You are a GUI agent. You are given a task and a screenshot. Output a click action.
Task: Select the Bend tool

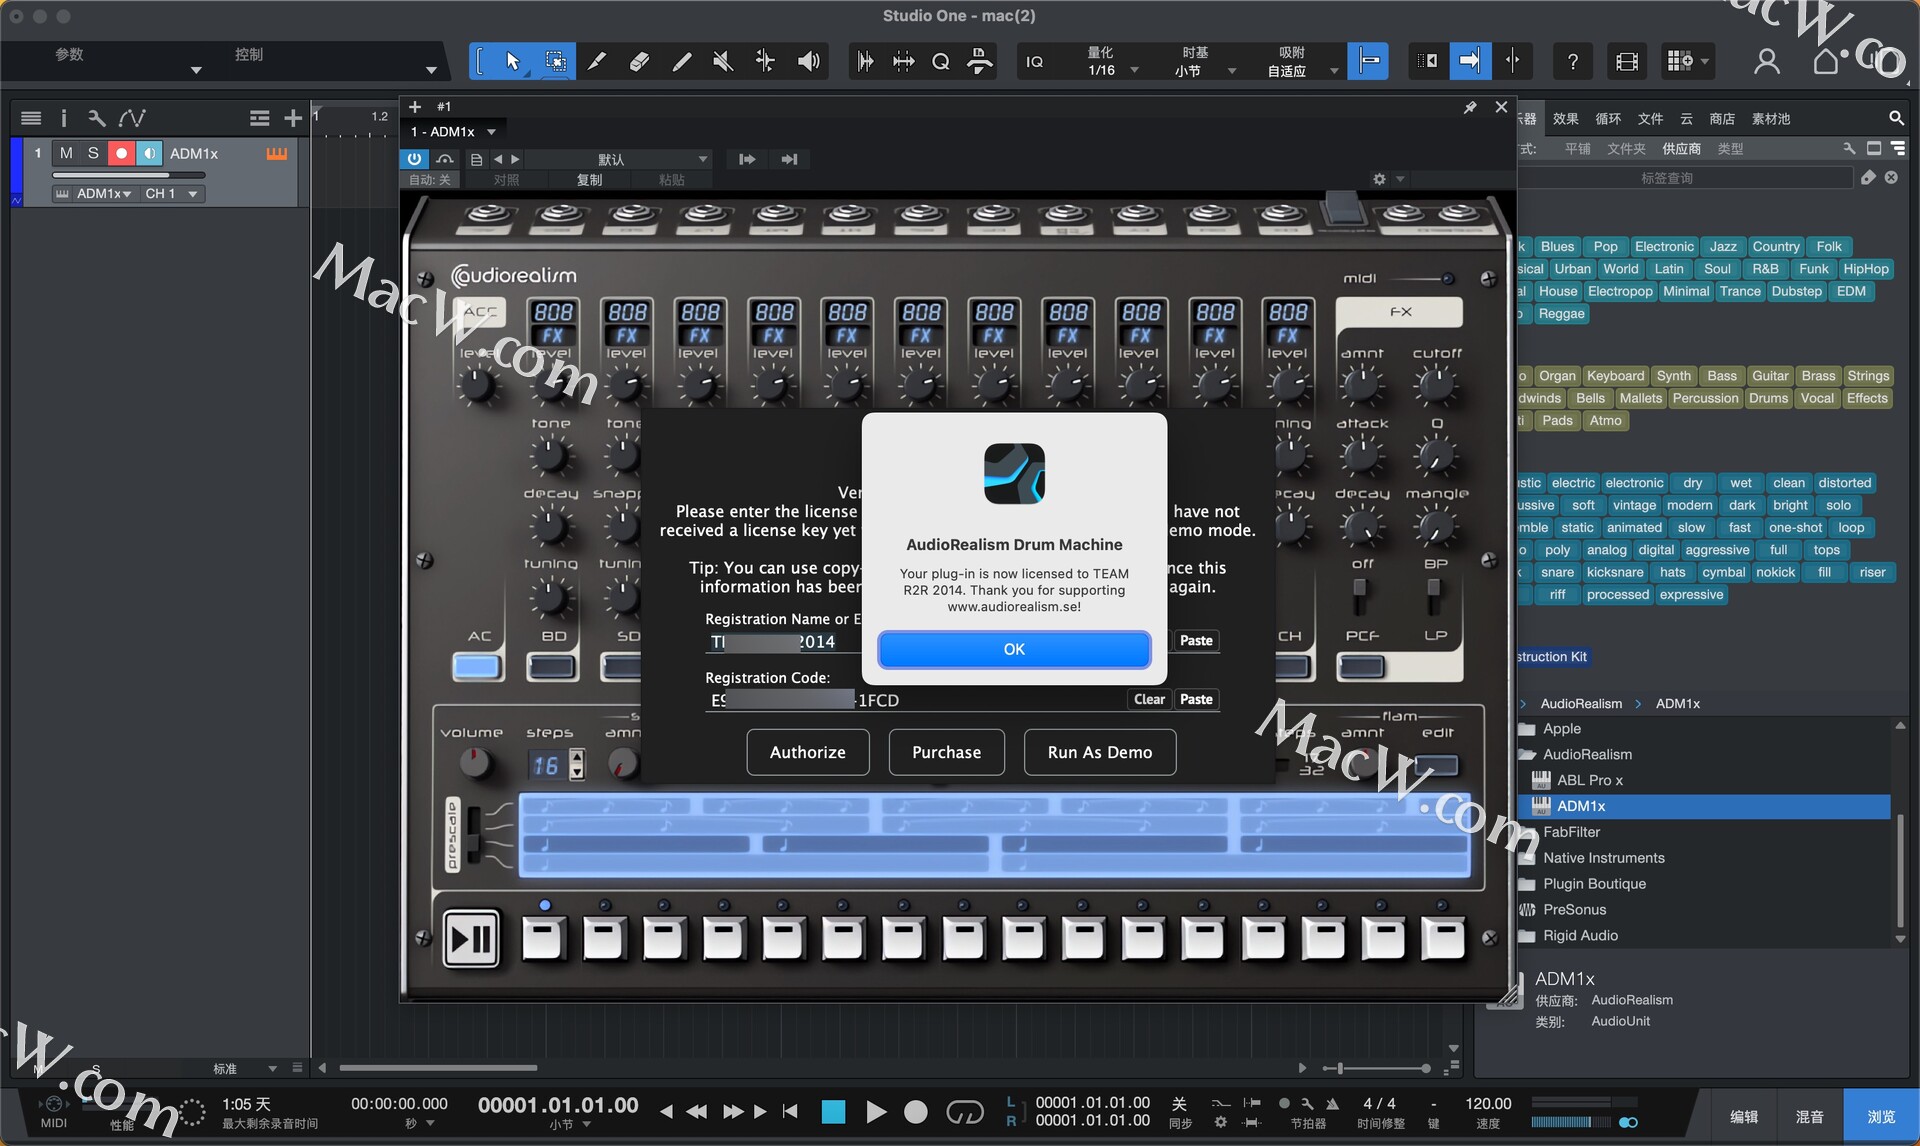click(765, 62)
